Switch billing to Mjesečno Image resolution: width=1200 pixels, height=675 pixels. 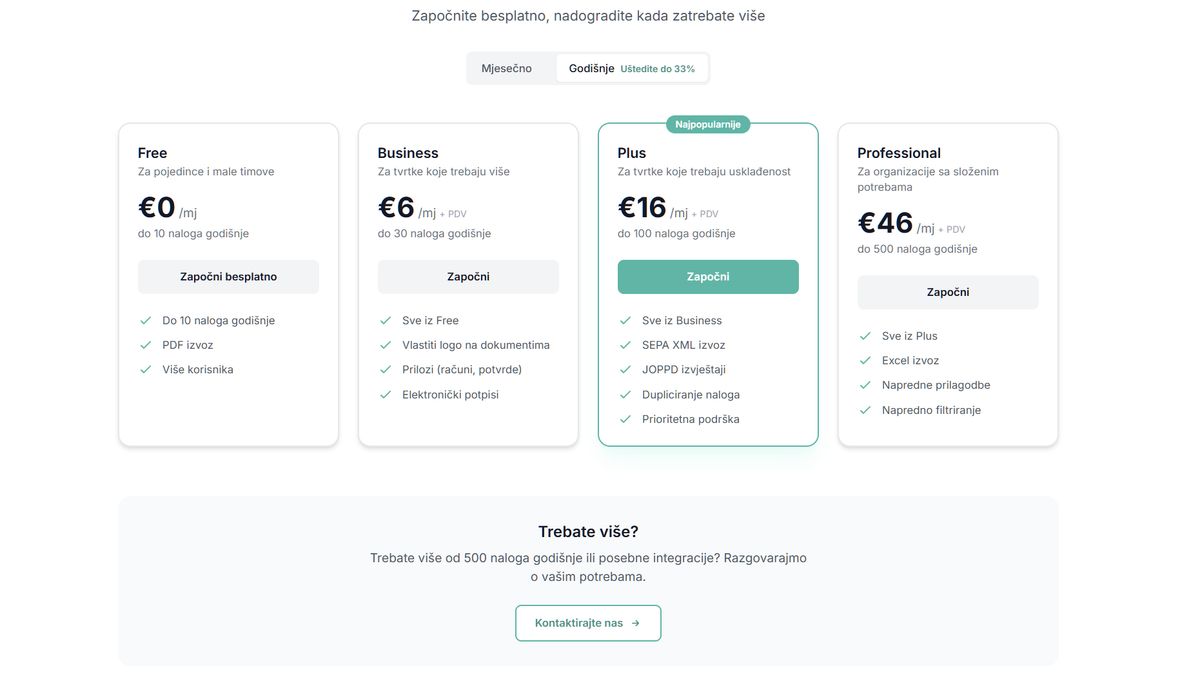[x=508, y=65]
